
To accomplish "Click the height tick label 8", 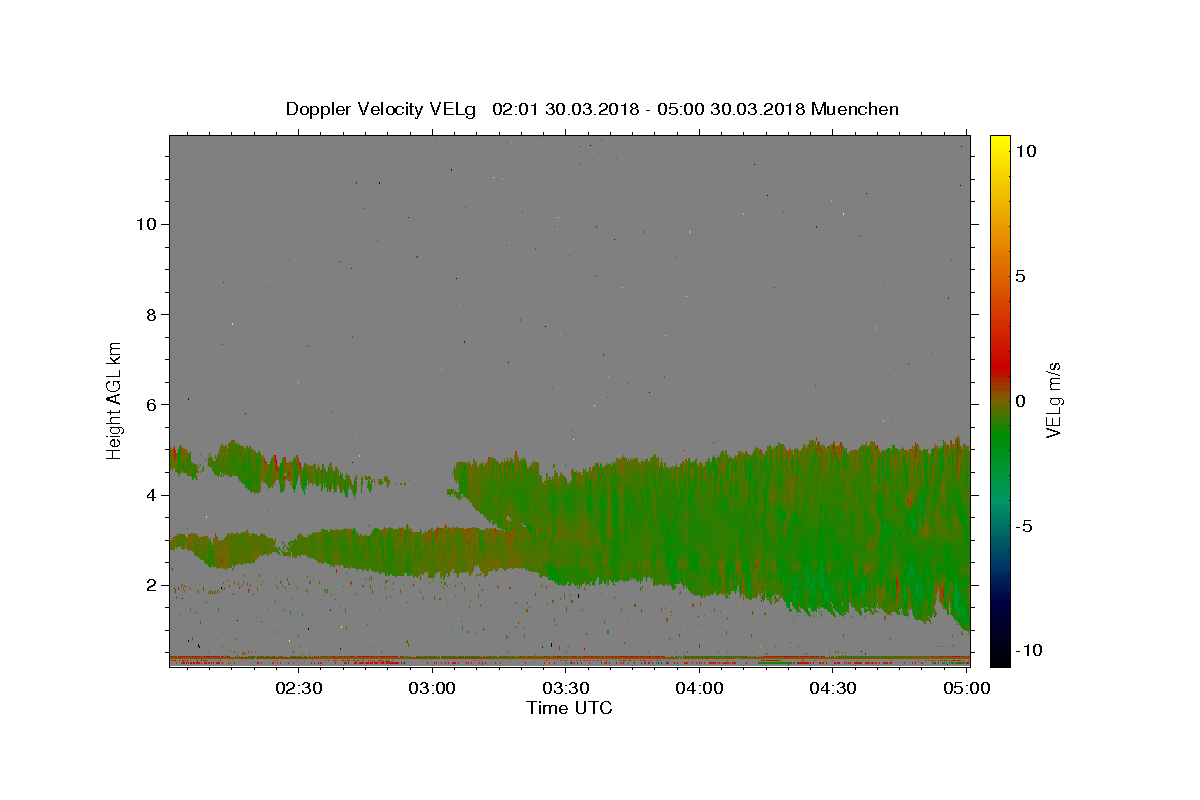I will pyautogui.click(x=150, y=314).
